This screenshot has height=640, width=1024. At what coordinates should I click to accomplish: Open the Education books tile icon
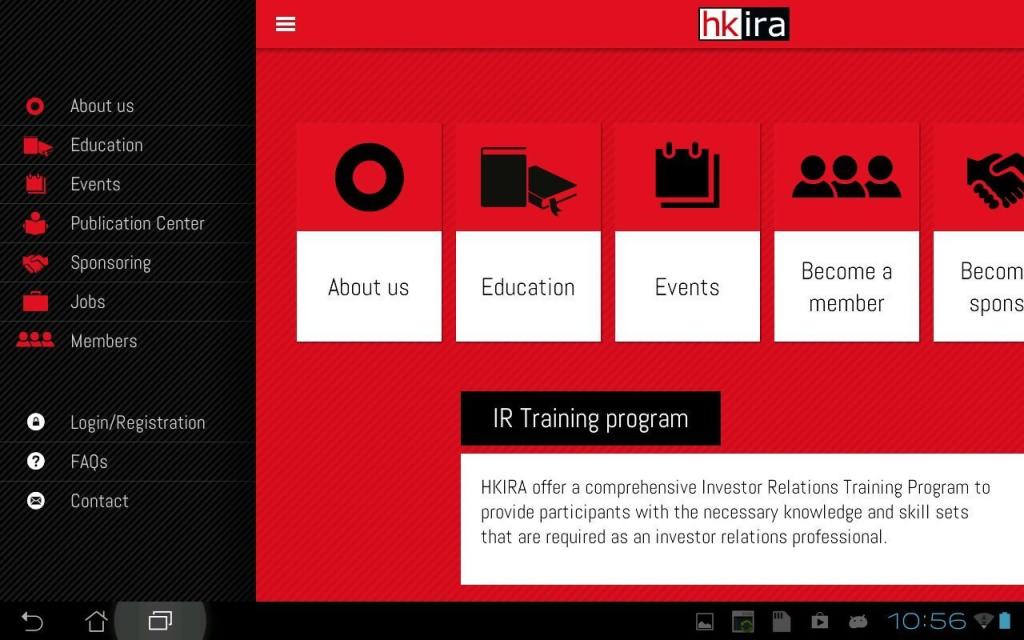(528, 178)
